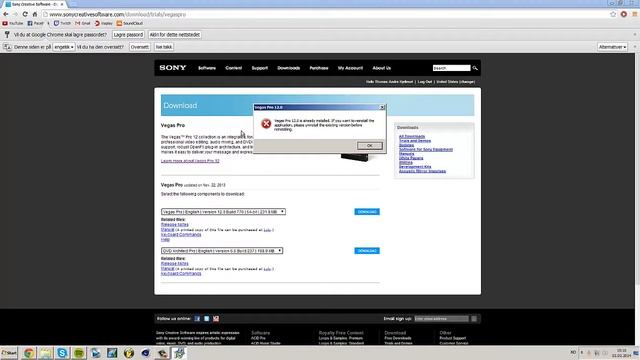Open the YouTube bookmark

[x=13, y=24]
